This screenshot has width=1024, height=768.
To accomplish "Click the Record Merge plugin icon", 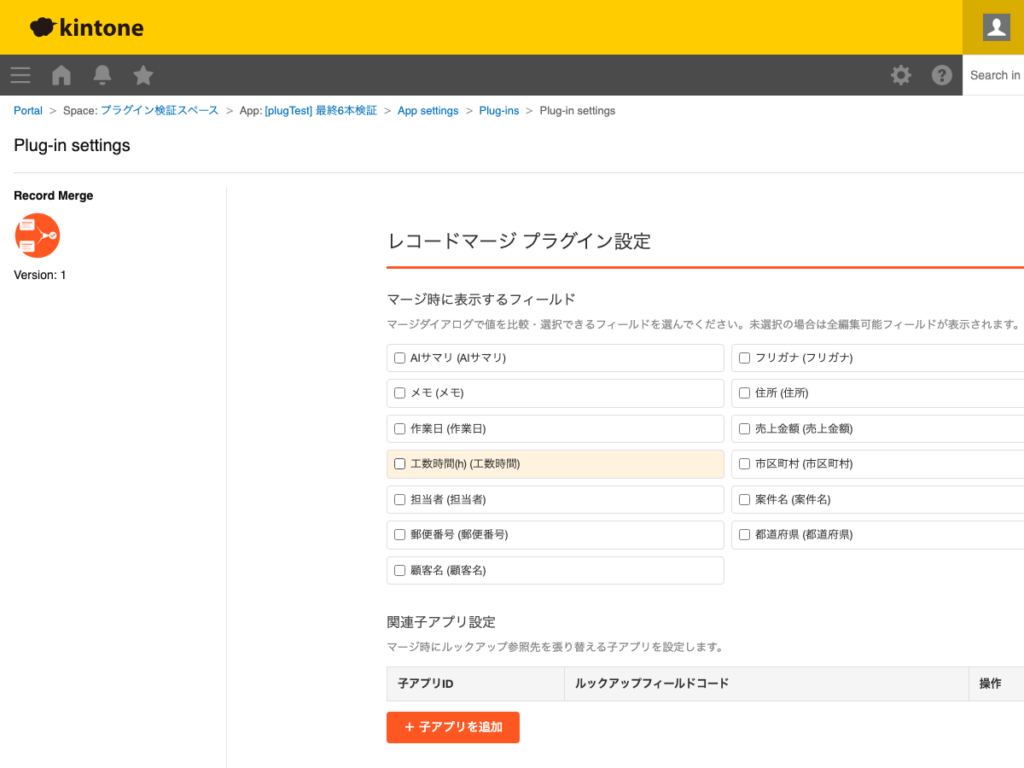I will (37, 236).
